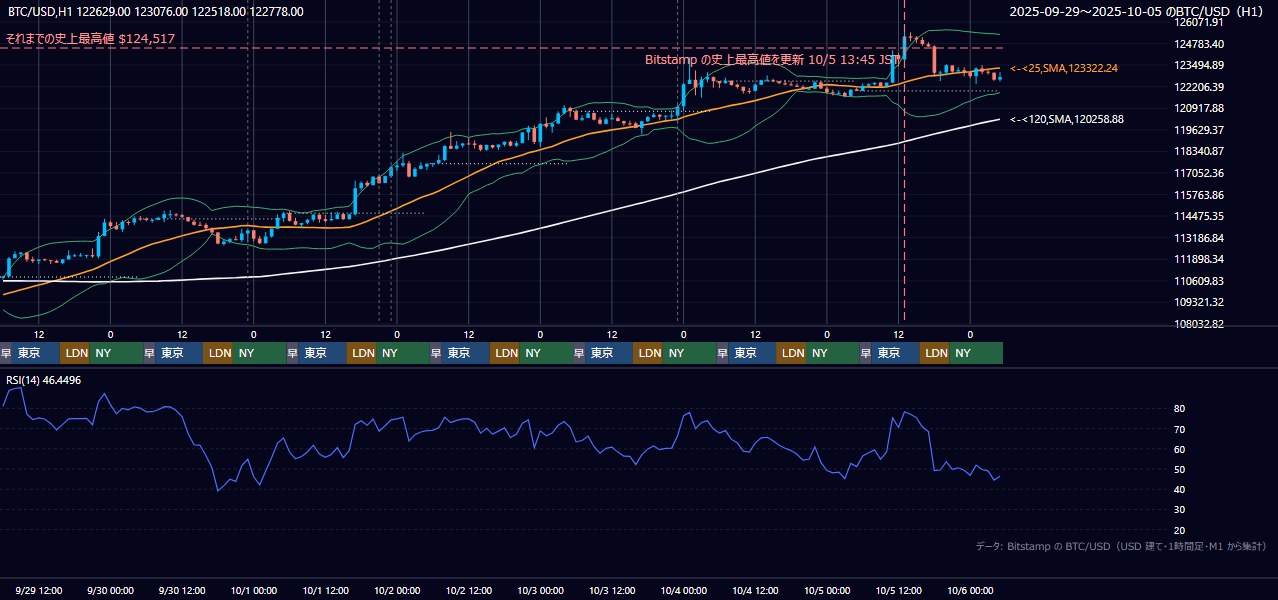Click the 25 SMA 123322.24 label
This screenshot has height=600, width=1278.
[1064, 68]
